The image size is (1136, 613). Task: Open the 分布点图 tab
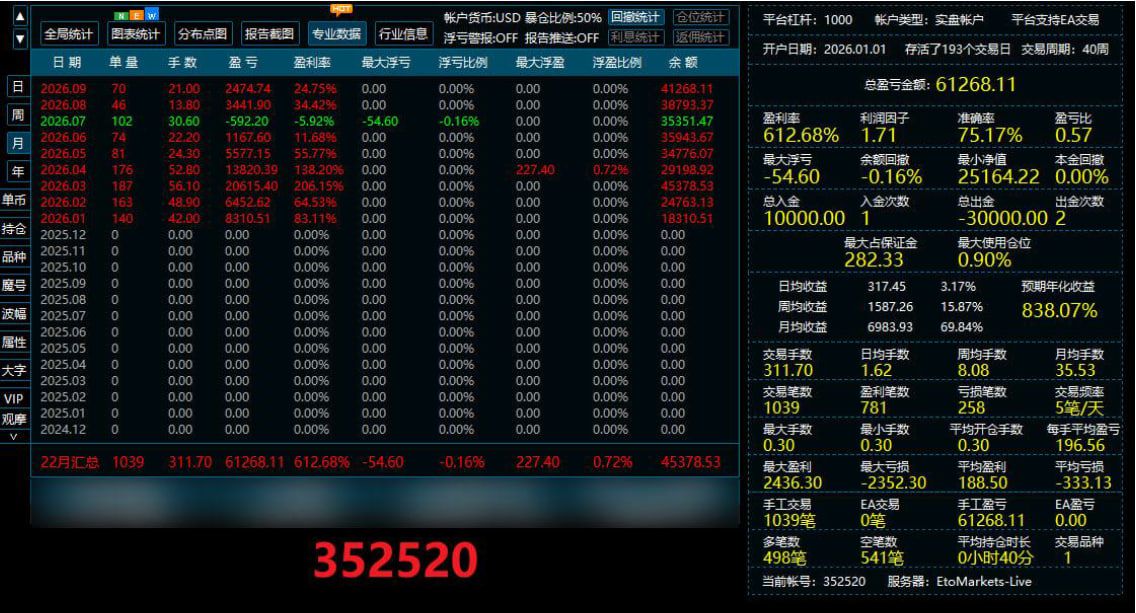tap(202, 33)
